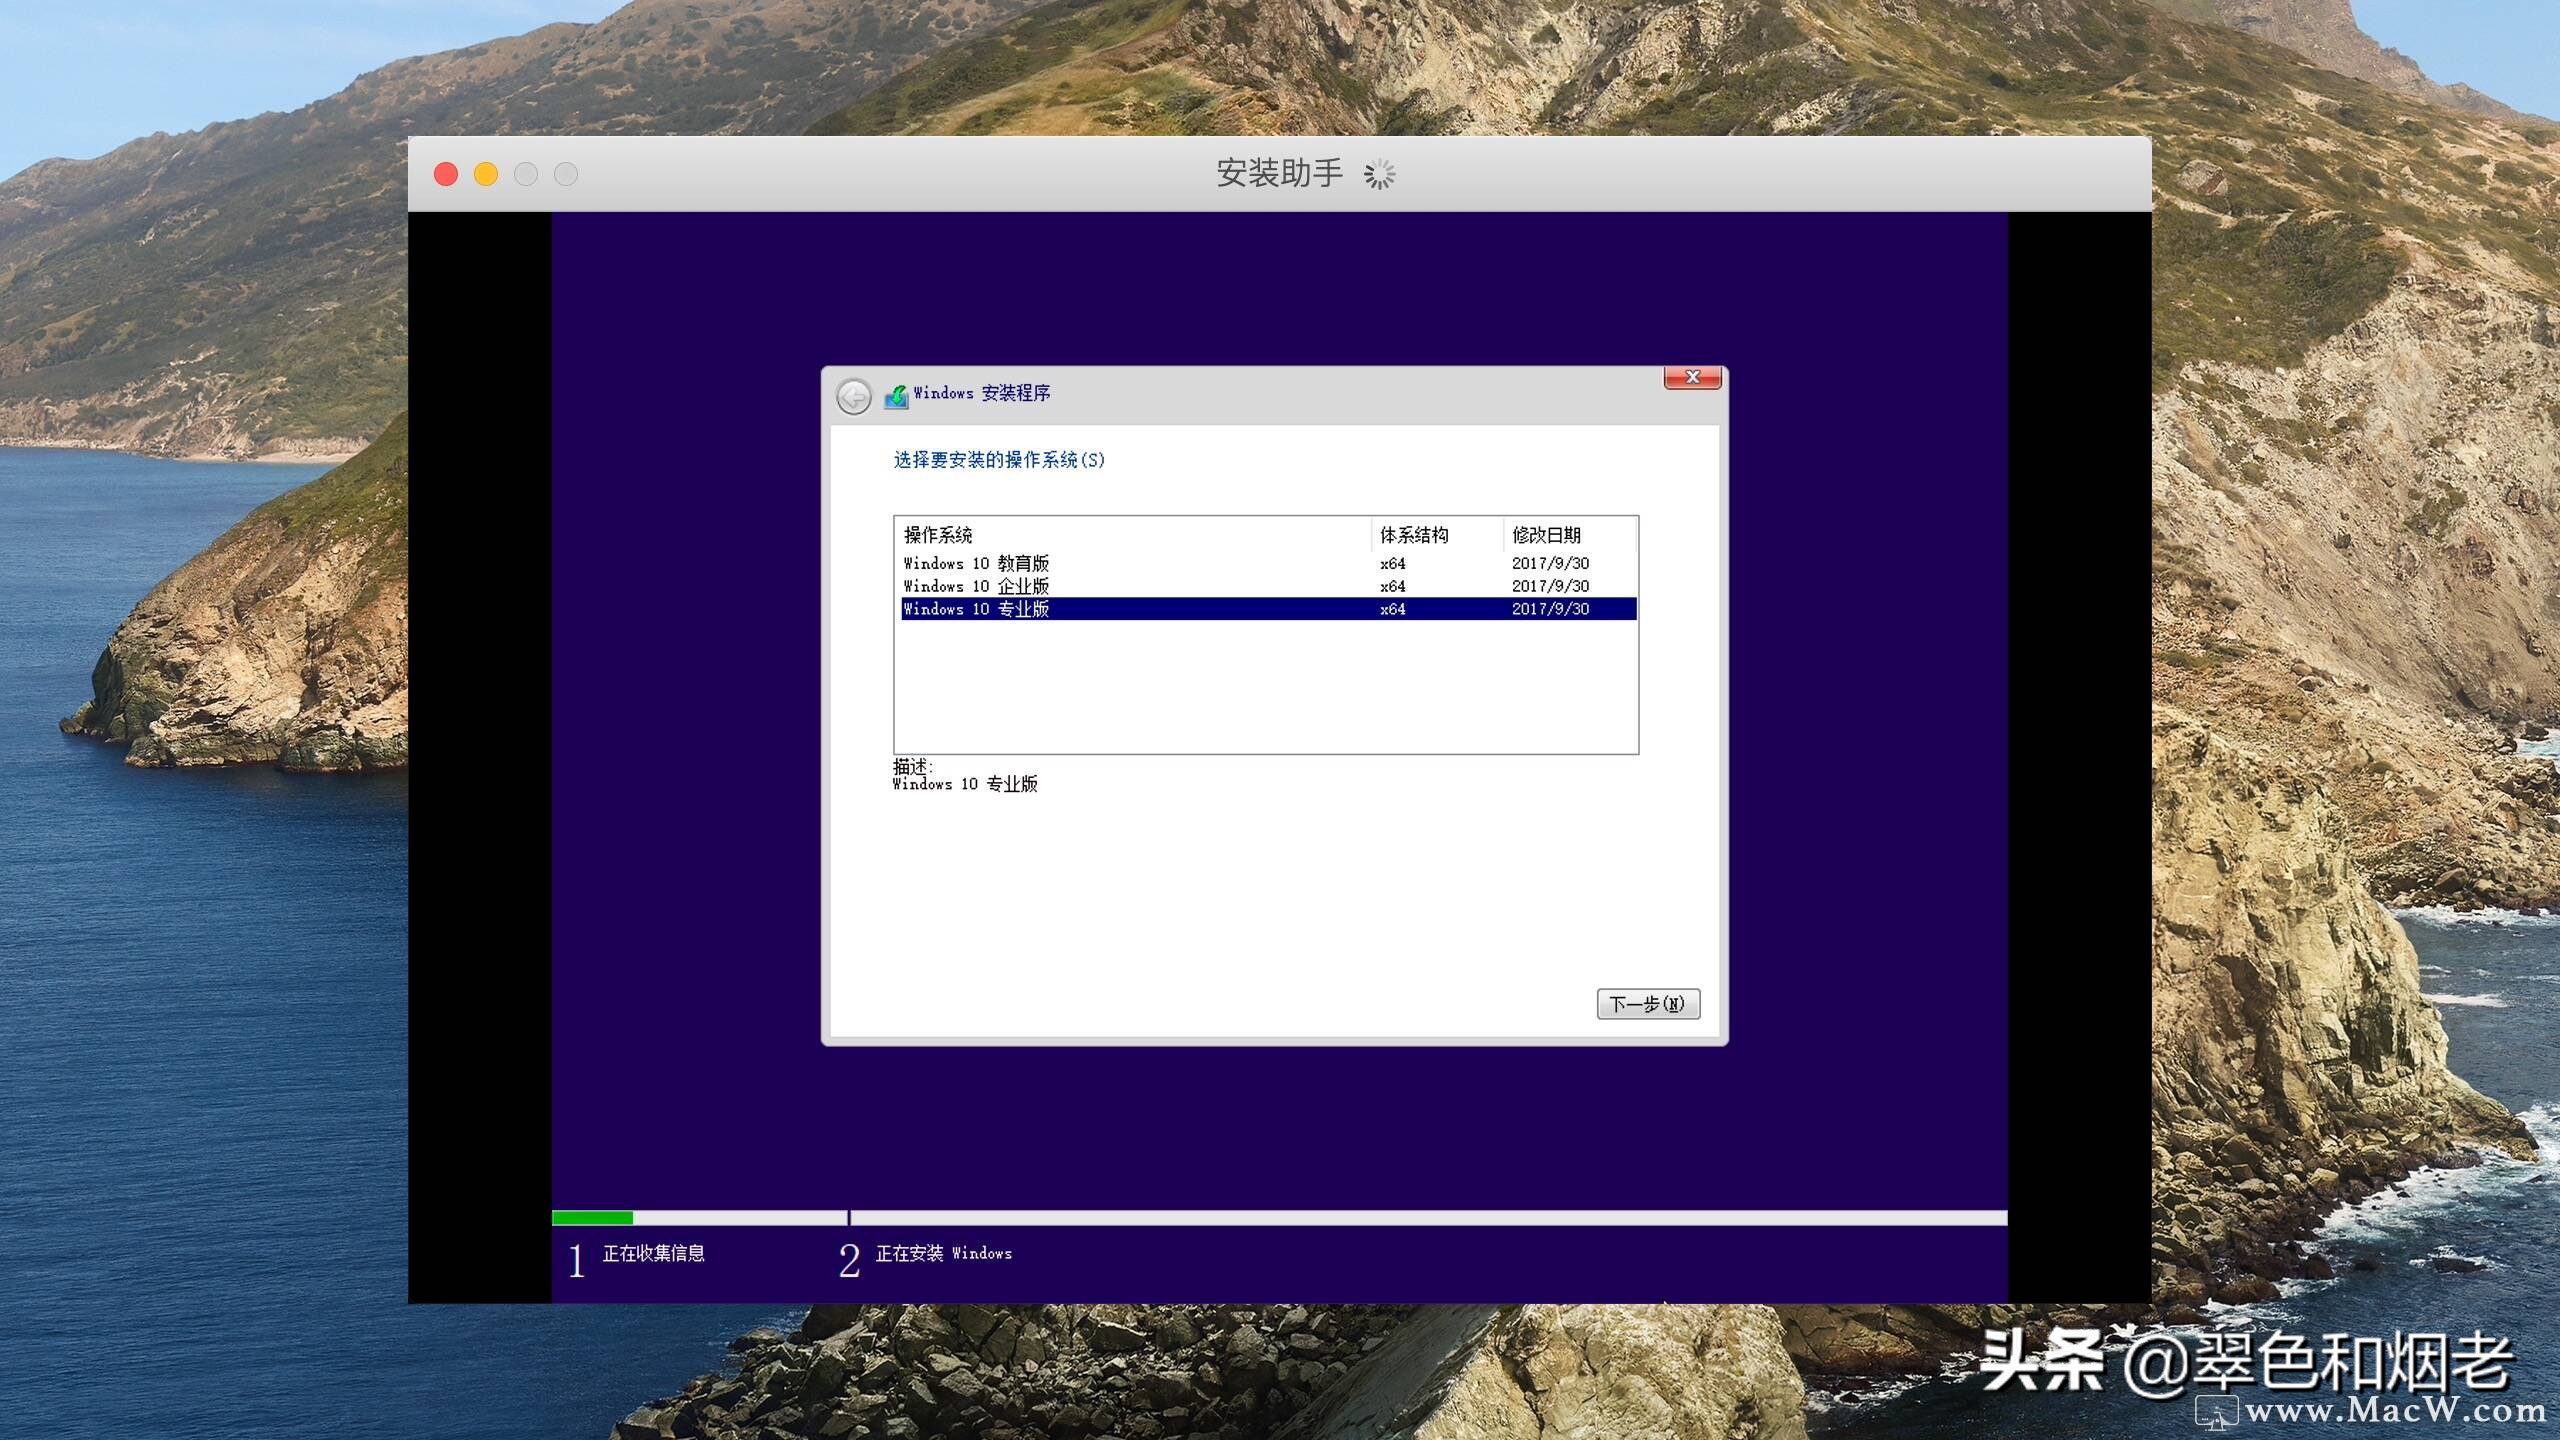Click the loading spinner beside 安装助手 title
Image resolution: width=2560 pixels, height=1440 pixels.
[x=1379, y=174]
